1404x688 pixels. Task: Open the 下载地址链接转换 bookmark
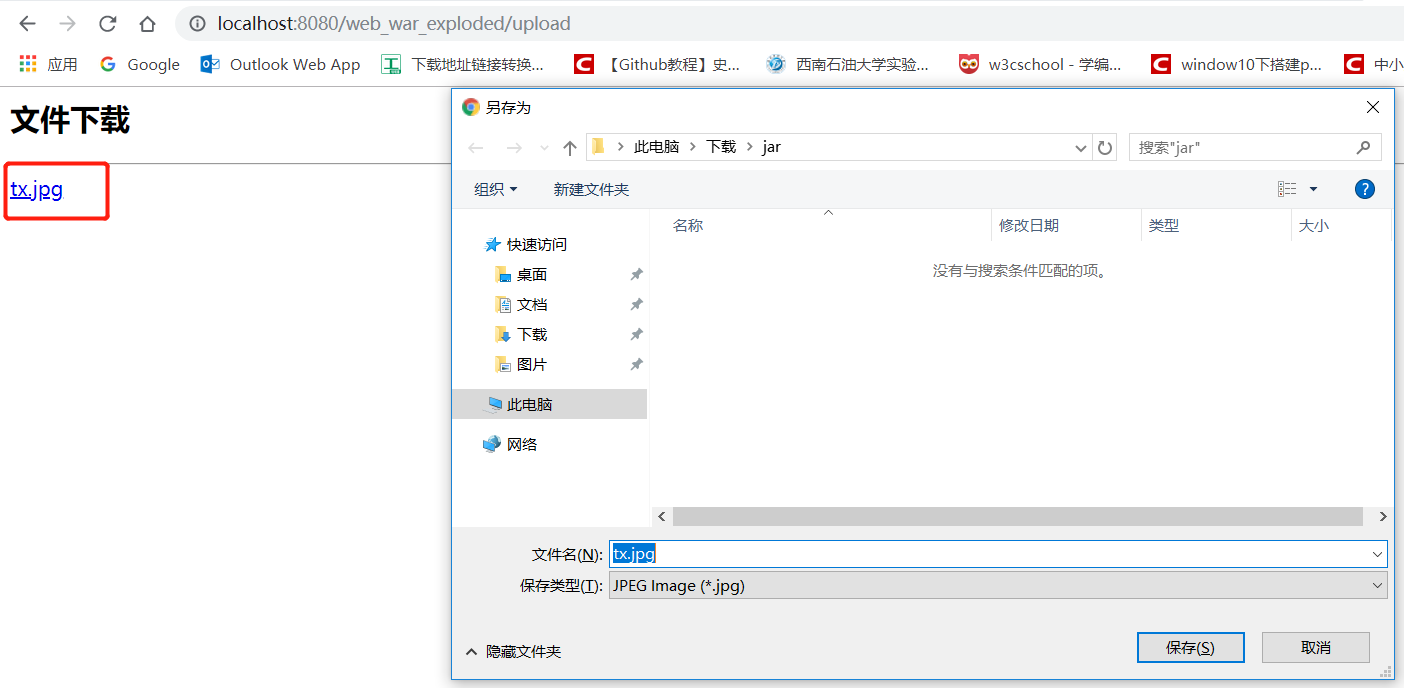click(463, 64)
